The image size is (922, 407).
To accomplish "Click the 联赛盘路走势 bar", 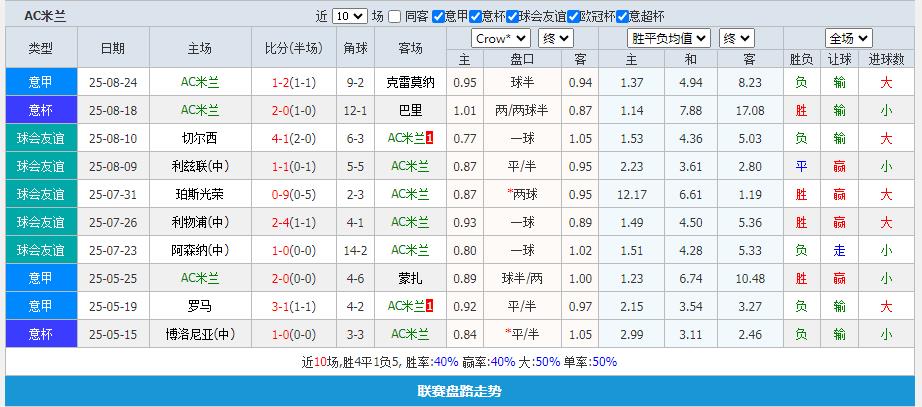I will coord(460,391).
